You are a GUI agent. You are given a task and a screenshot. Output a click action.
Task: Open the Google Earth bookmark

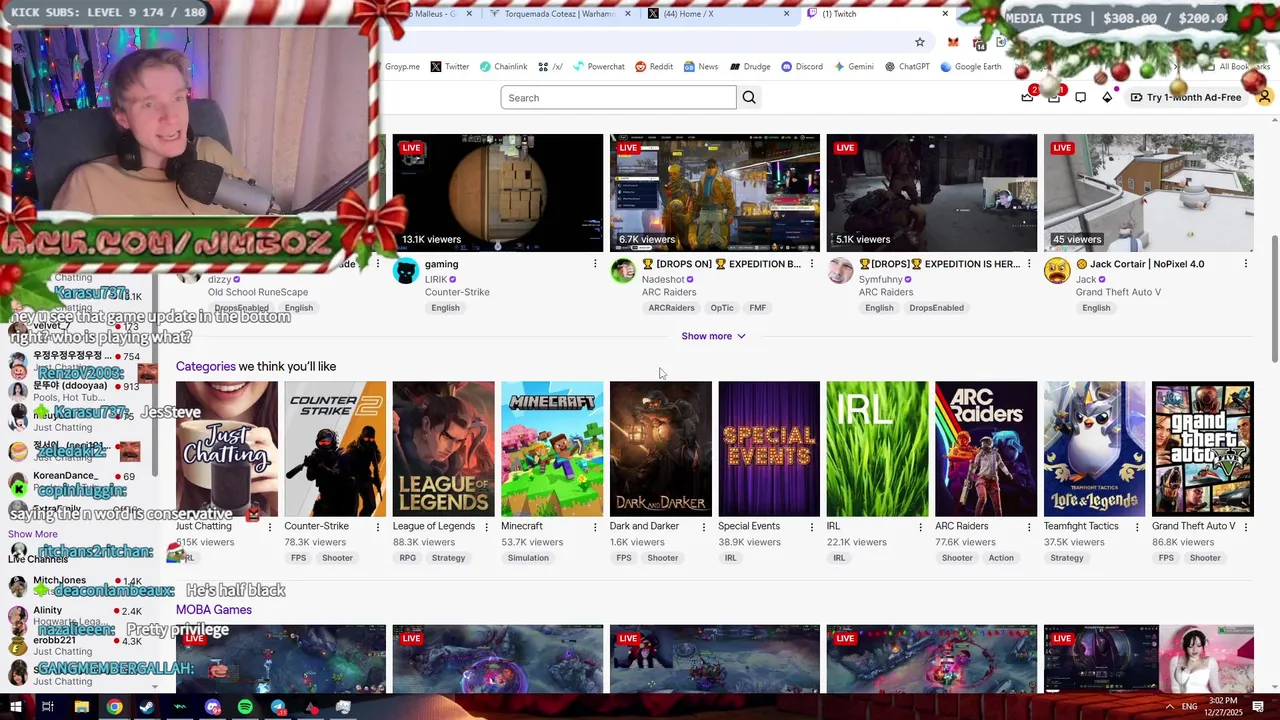(x=970, y=67)
